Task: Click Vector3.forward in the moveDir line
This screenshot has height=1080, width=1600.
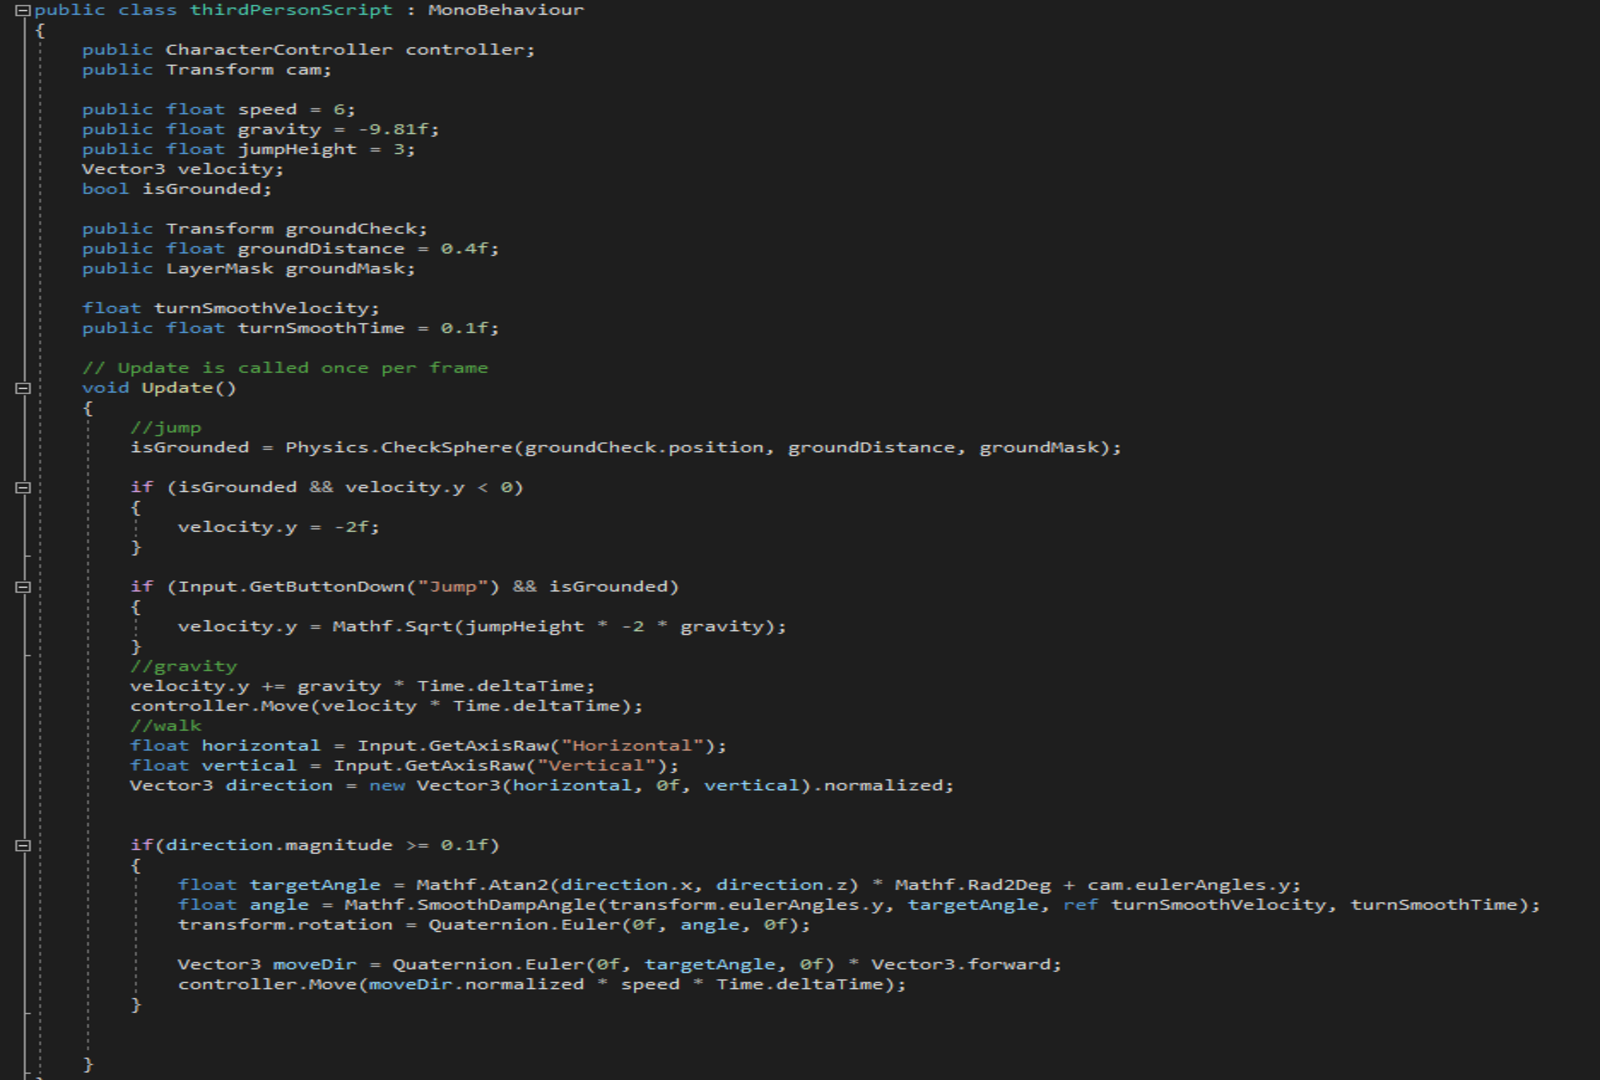Action: pos(963,965)
